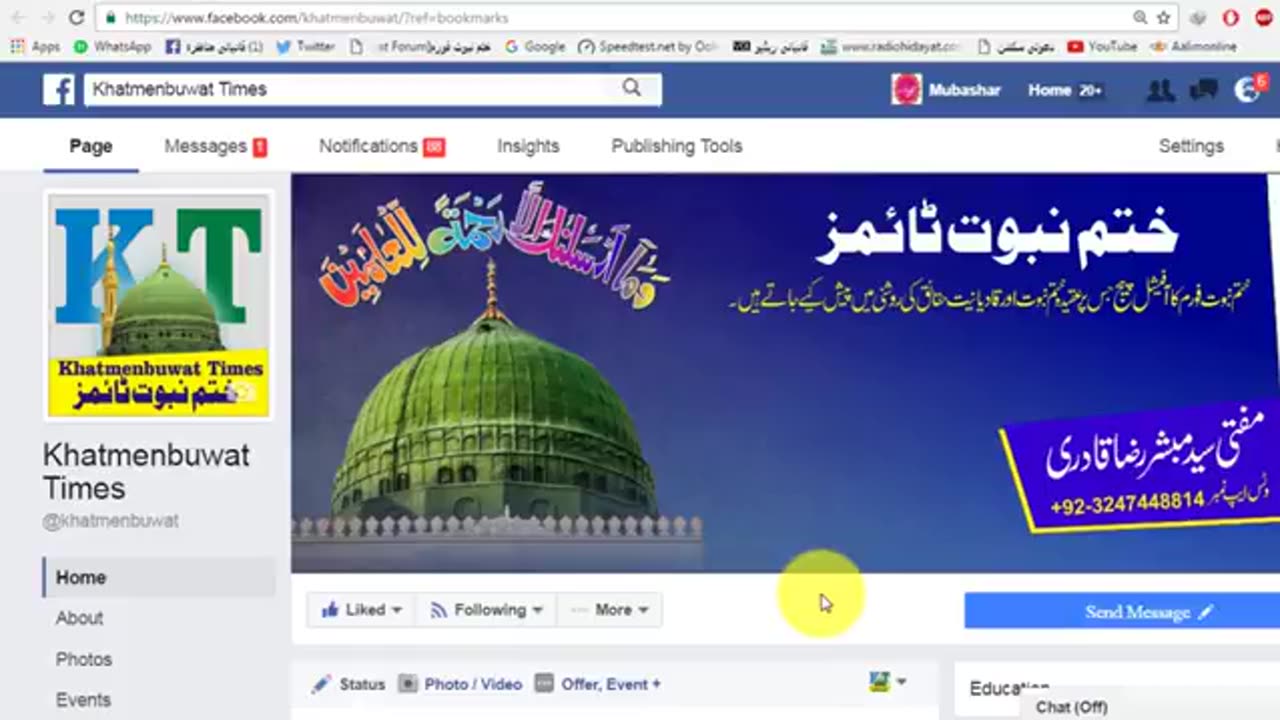Open the messages chat bubbles icon
This screenshot has height=720, width=1280.
tap(1203, 90)
